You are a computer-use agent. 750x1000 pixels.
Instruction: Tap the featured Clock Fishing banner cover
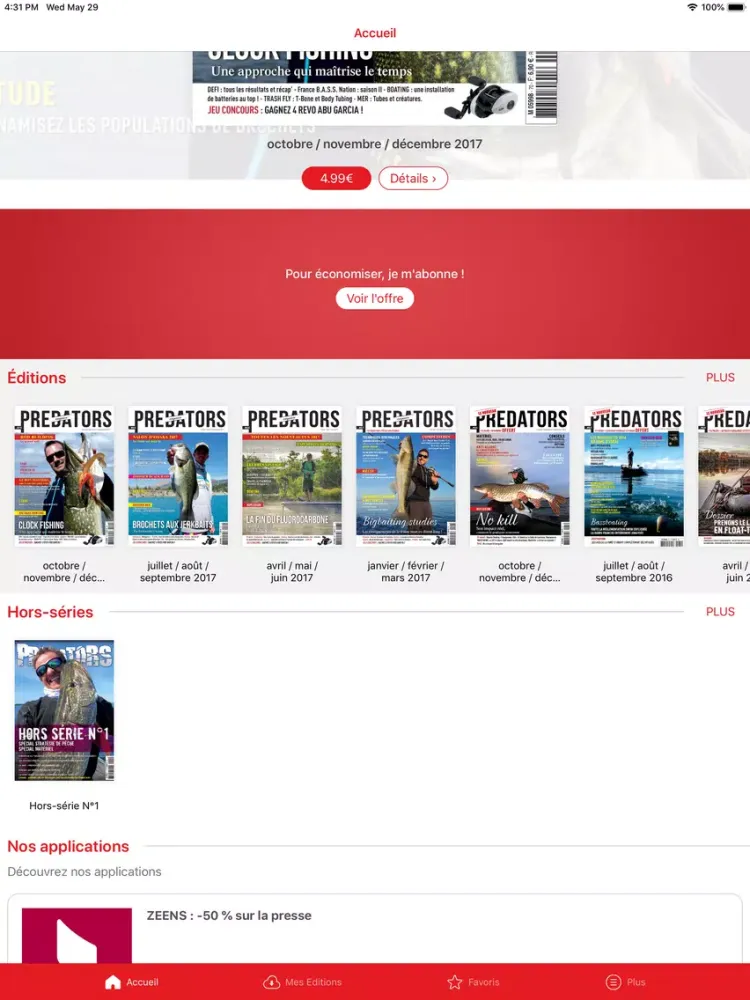(375, 88)
